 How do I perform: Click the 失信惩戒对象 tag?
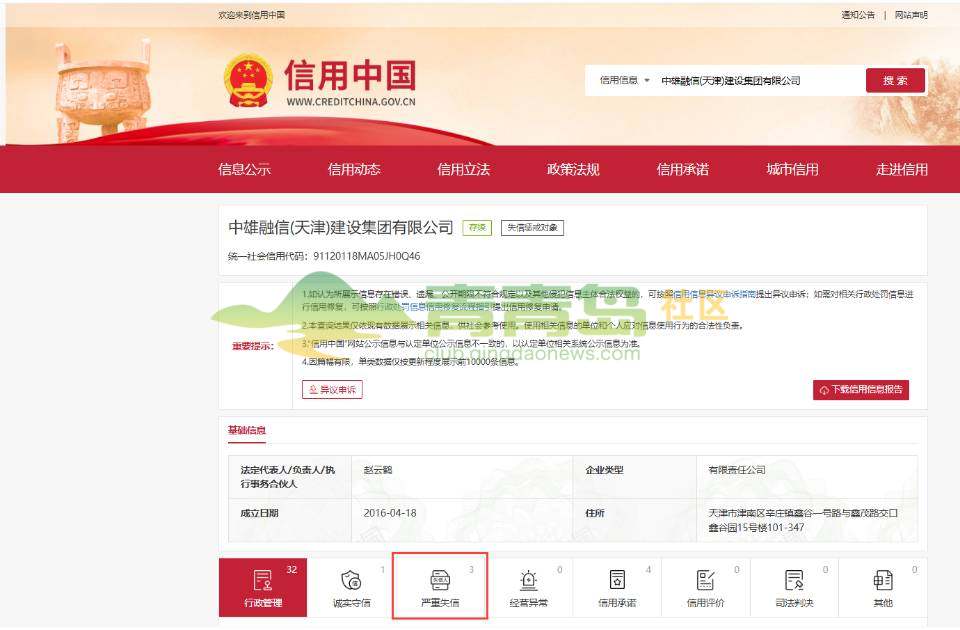533,228
